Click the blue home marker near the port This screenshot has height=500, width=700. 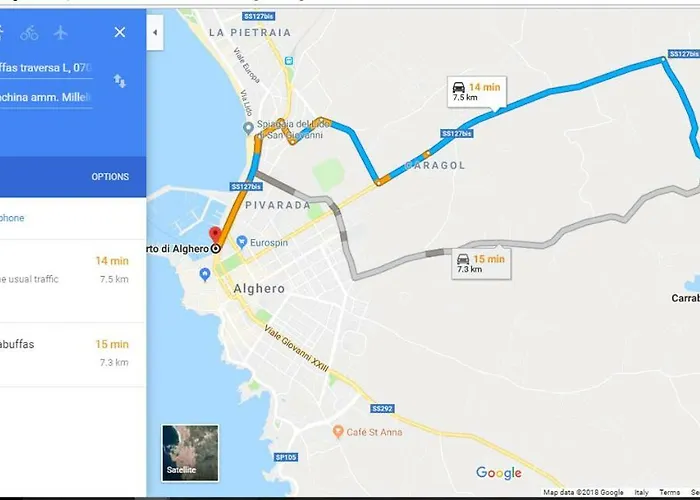tap(205, 274)
